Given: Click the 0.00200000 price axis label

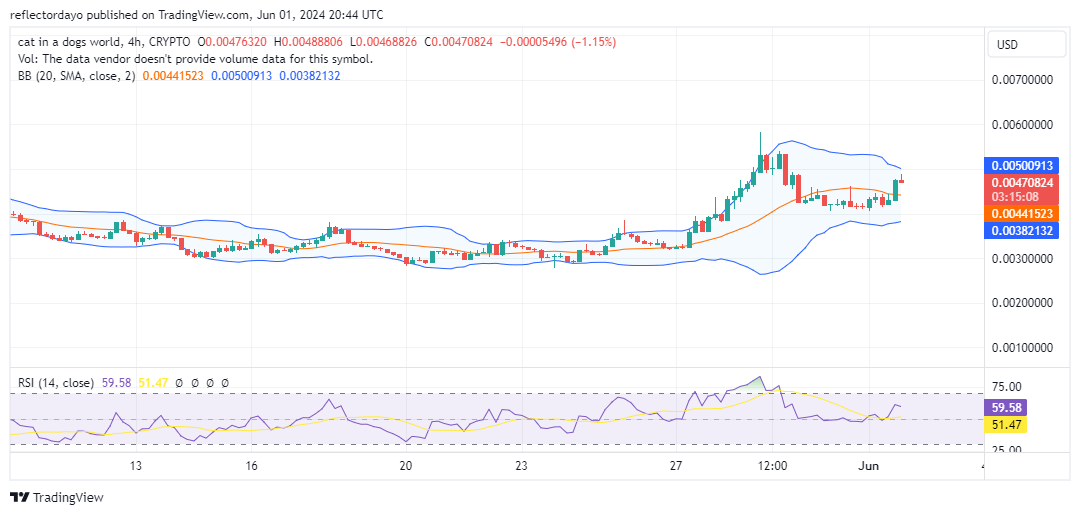Looking at the screenshot, I should (x=1023, y=303).
